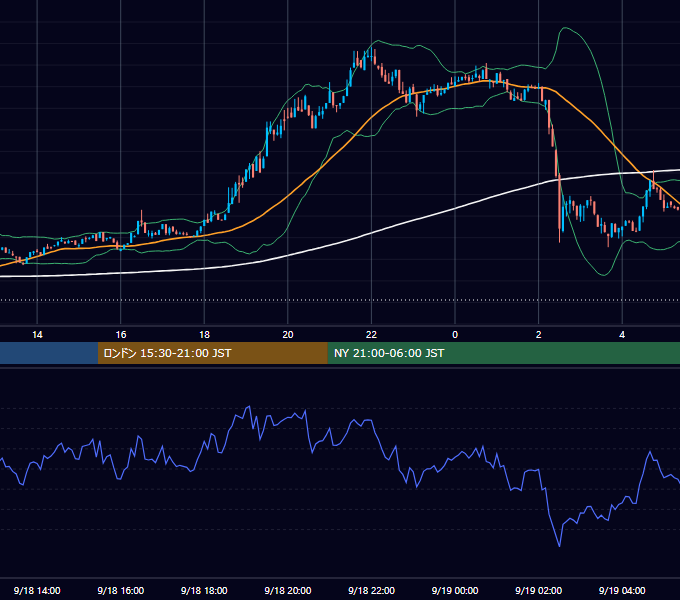Click the 4 hour axis label
The width and height of the screenshot is (680, 600).
pos(622,335)
